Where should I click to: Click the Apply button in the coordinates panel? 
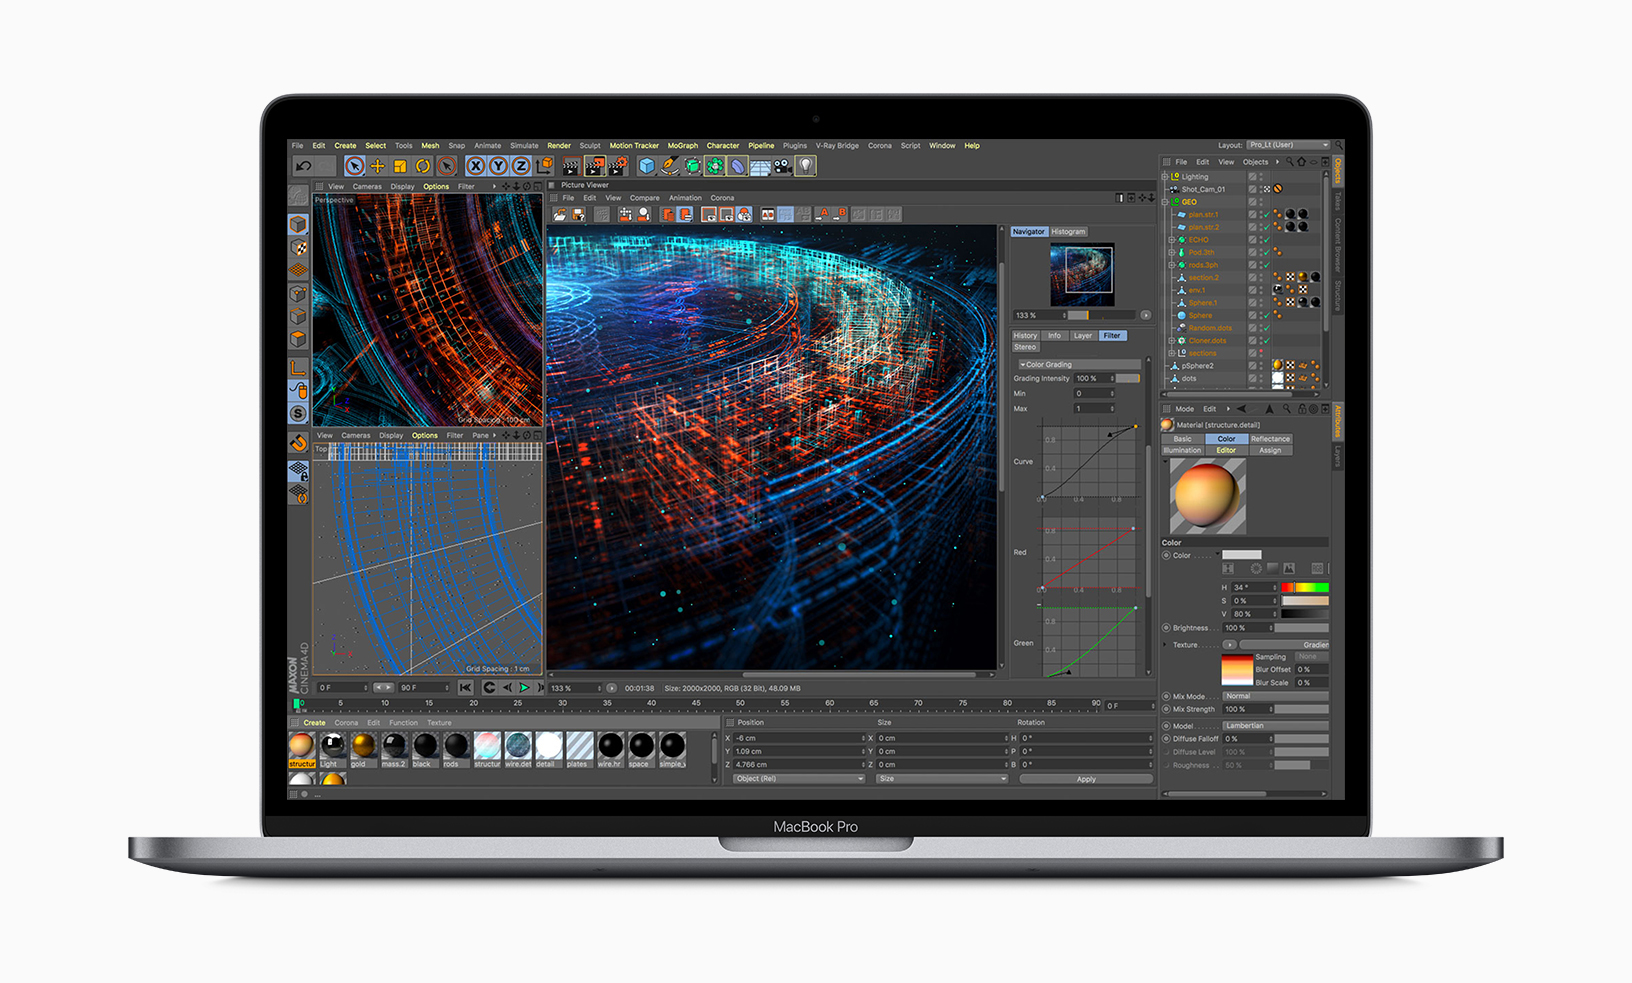[x=1085, y=778]
